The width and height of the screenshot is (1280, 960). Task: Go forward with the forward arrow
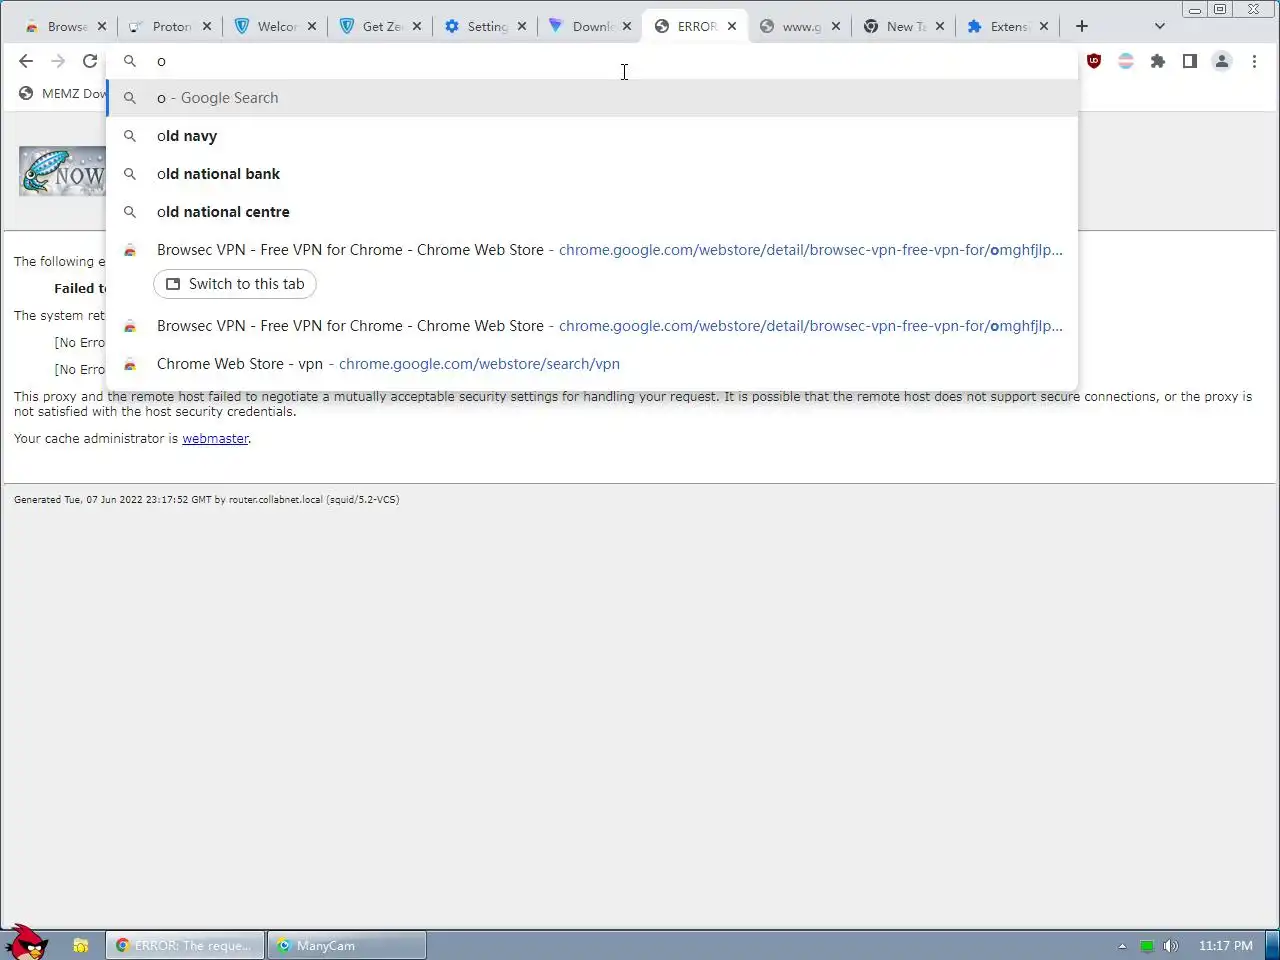58,61
